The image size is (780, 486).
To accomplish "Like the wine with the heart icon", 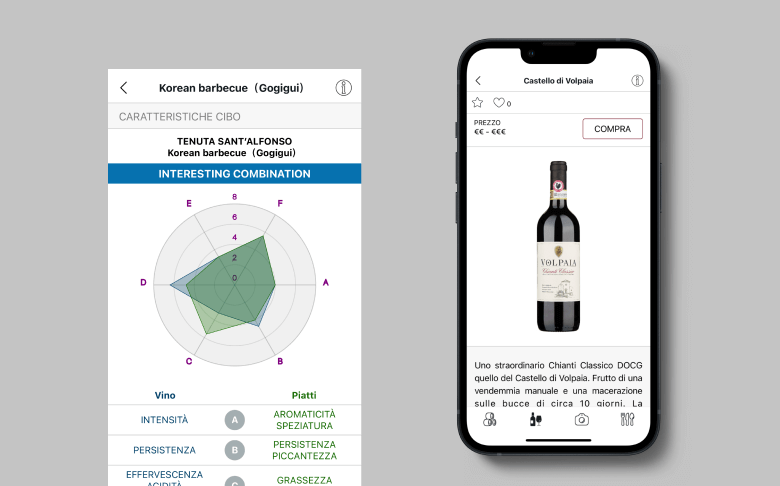I will [498, 102].
